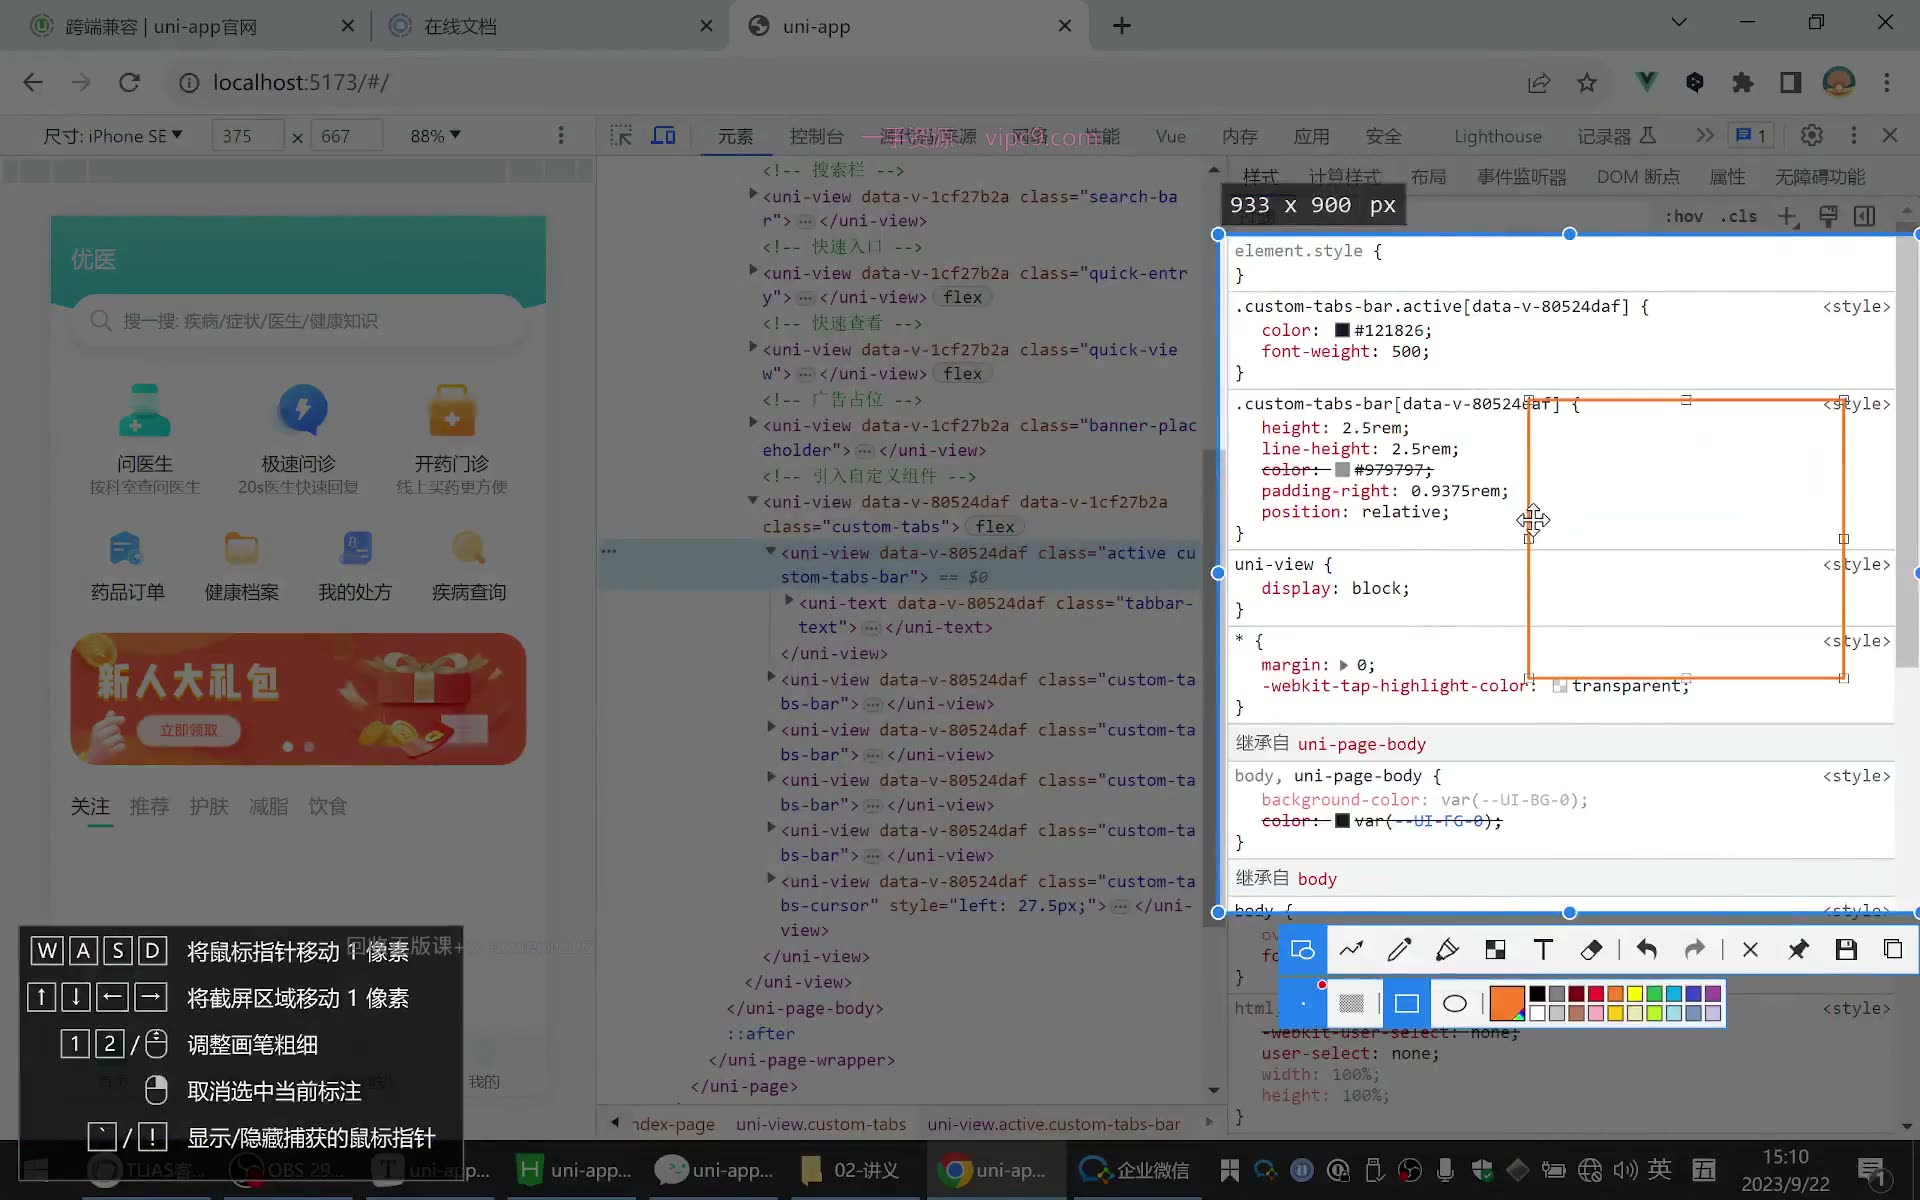Screen dimensions: 1920x1200
Task: Open the Chrome extensions puzzle icon
Action: click(x=1743, y=83)
